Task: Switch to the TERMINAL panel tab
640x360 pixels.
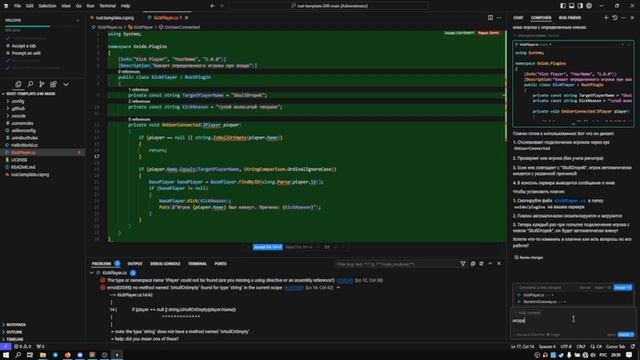Action: pyautogui.click(x=197, y=264)
